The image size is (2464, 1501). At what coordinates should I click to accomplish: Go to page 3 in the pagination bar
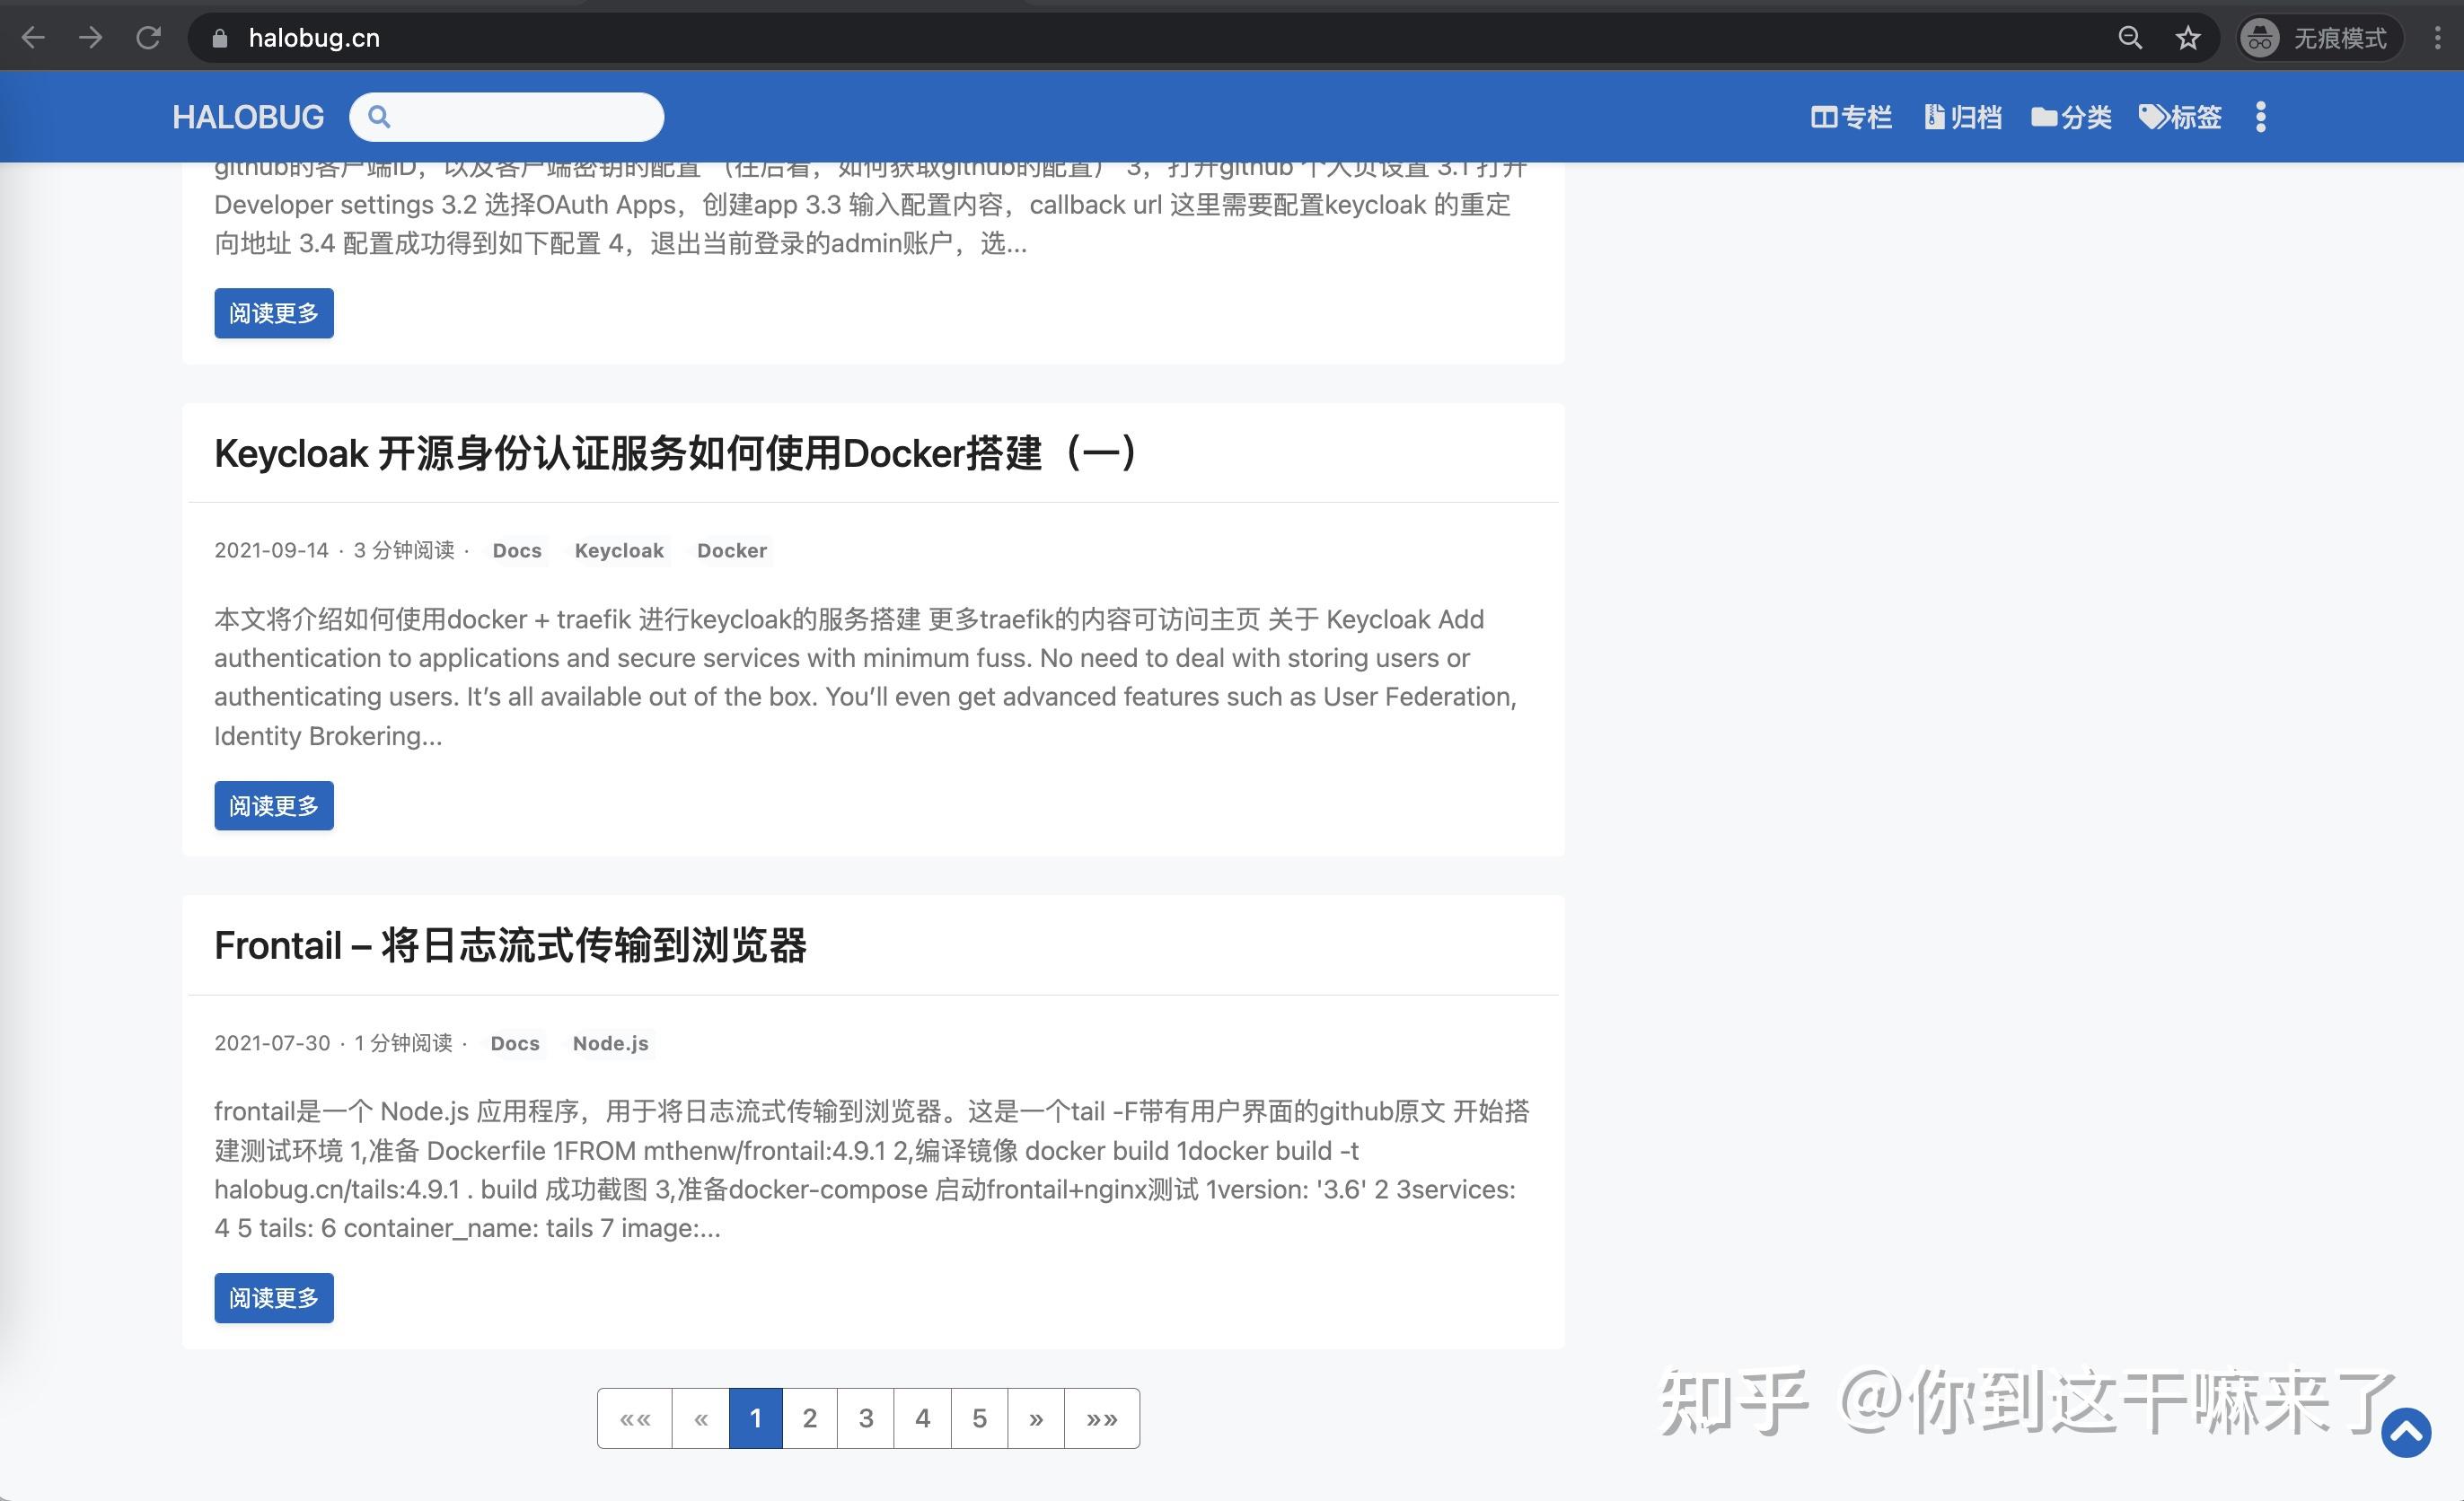click(x=865, y=1417)
